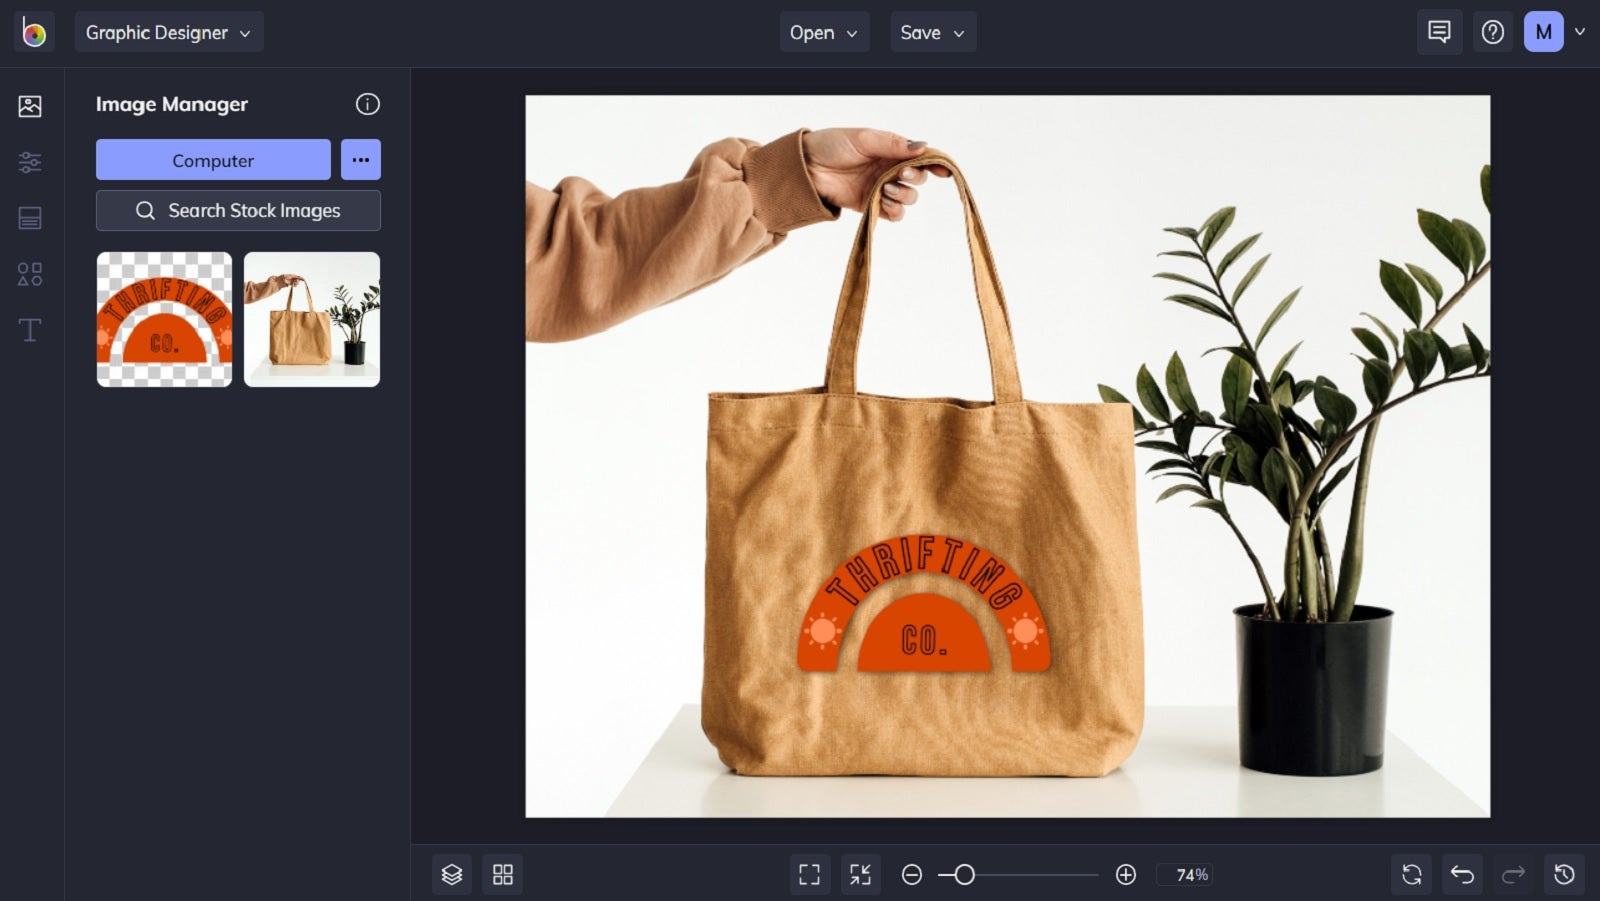Click the zoom in plus icon
The height and width of the screenshot is (901, 1600).
(1126, 875)
